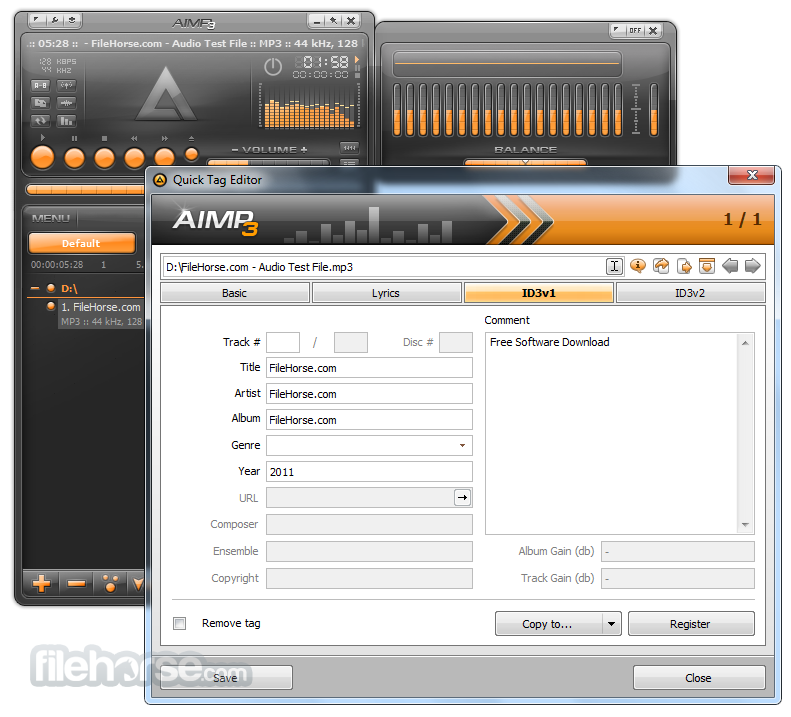
Task: Click the orange down-arrow window icon
Action: tap(707, 265)
